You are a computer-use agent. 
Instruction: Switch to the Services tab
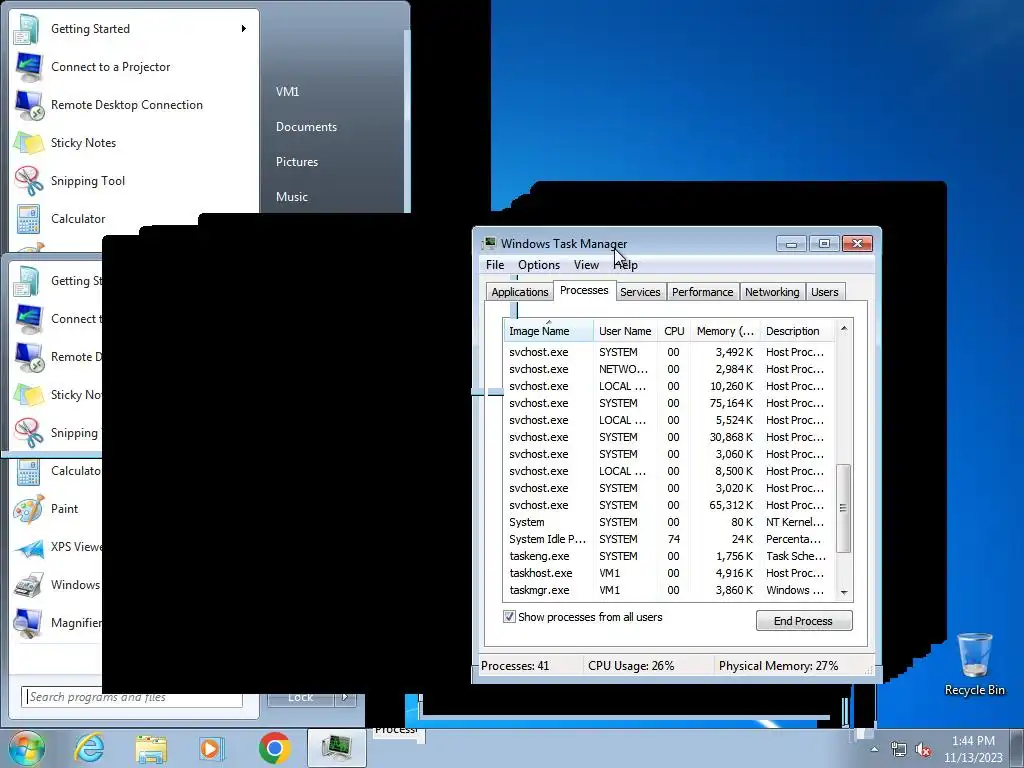tap(640, 292)
